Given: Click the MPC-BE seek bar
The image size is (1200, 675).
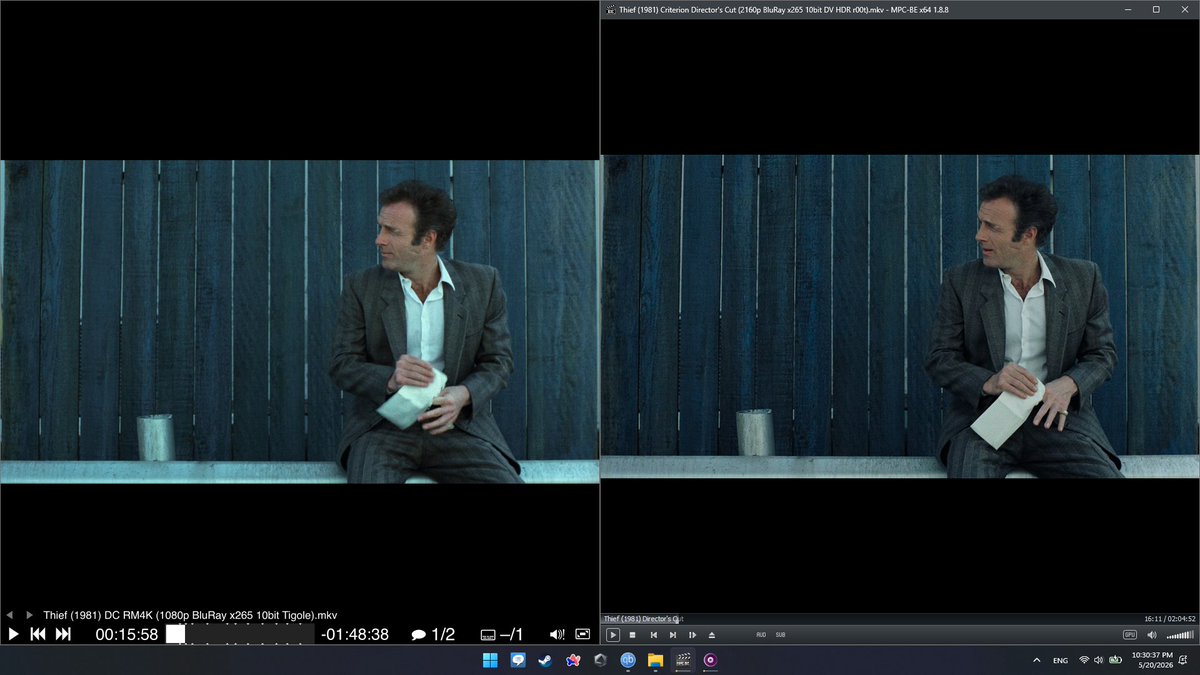Looking at the screenshot, I should [x=900, y=619].
